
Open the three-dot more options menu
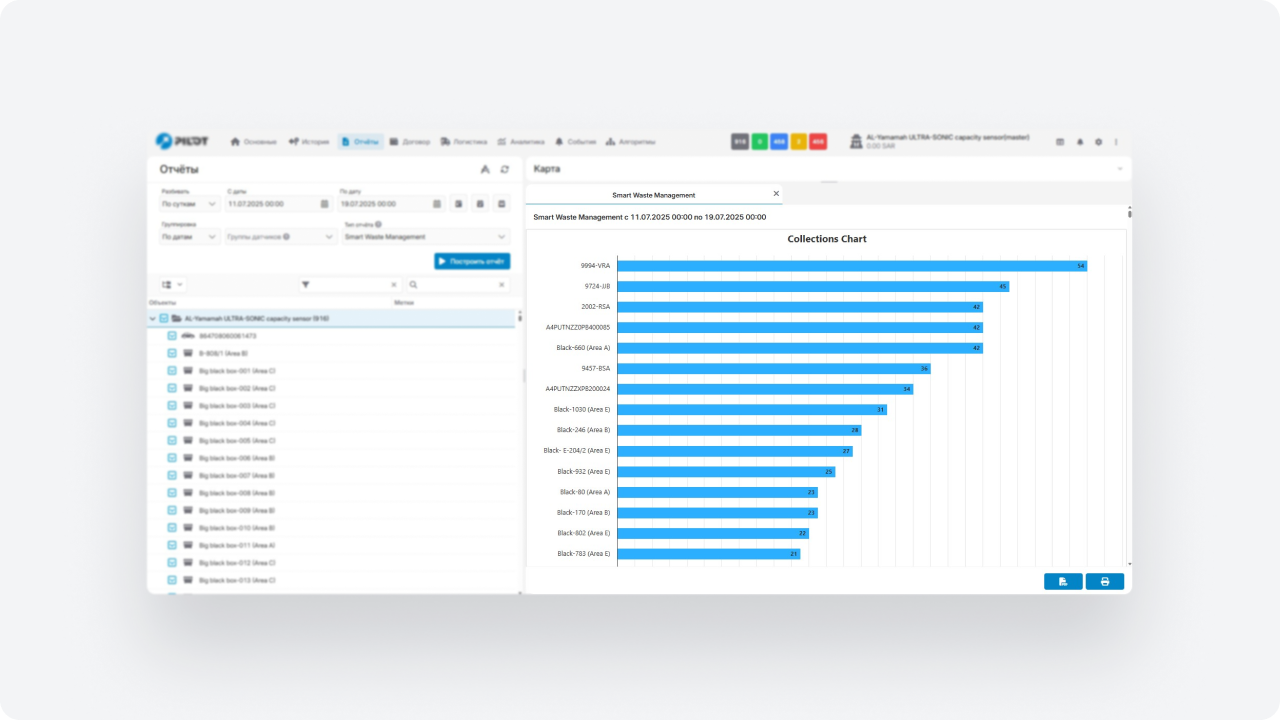tap(1116, 142)
